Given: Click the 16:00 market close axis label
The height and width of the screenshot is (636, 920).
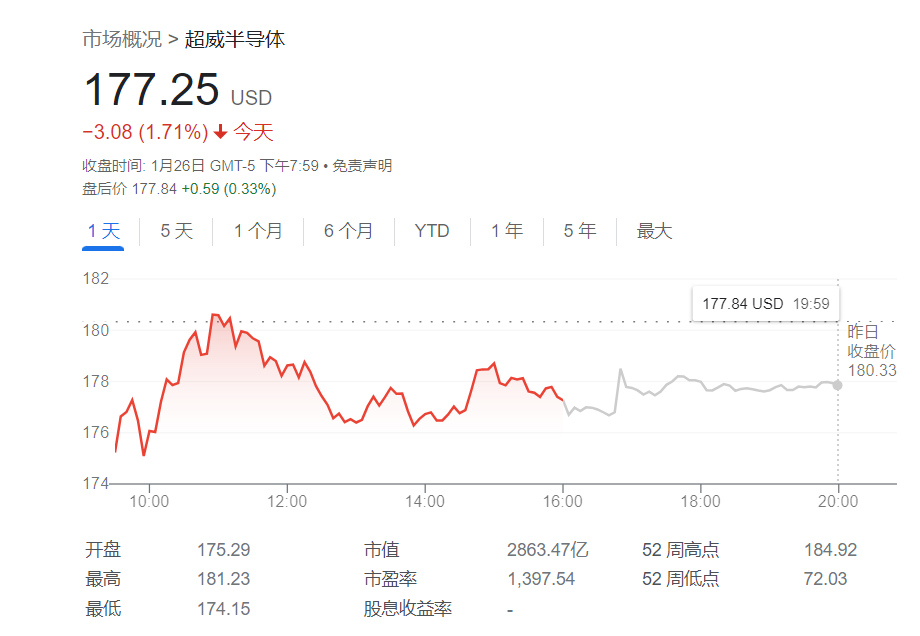Looking at the screenshot, I should 563,502.
